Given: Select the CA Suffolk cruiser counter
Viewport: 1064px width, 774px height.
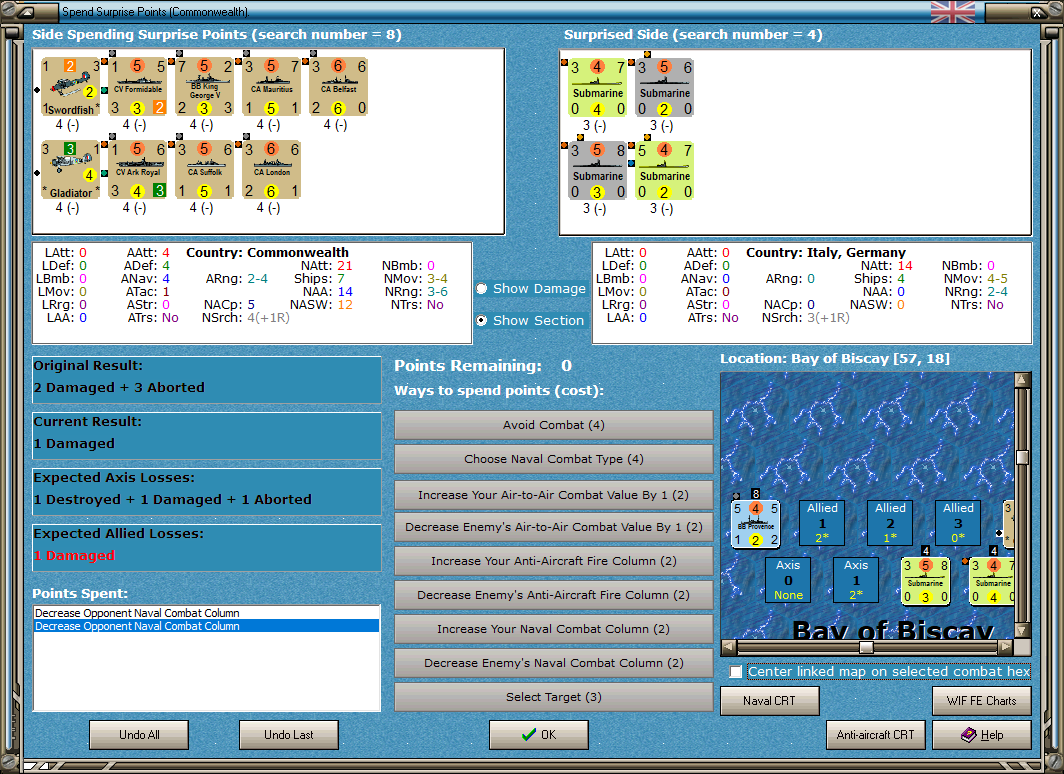Looking at the screenshot, I should [x=204, y=170].
